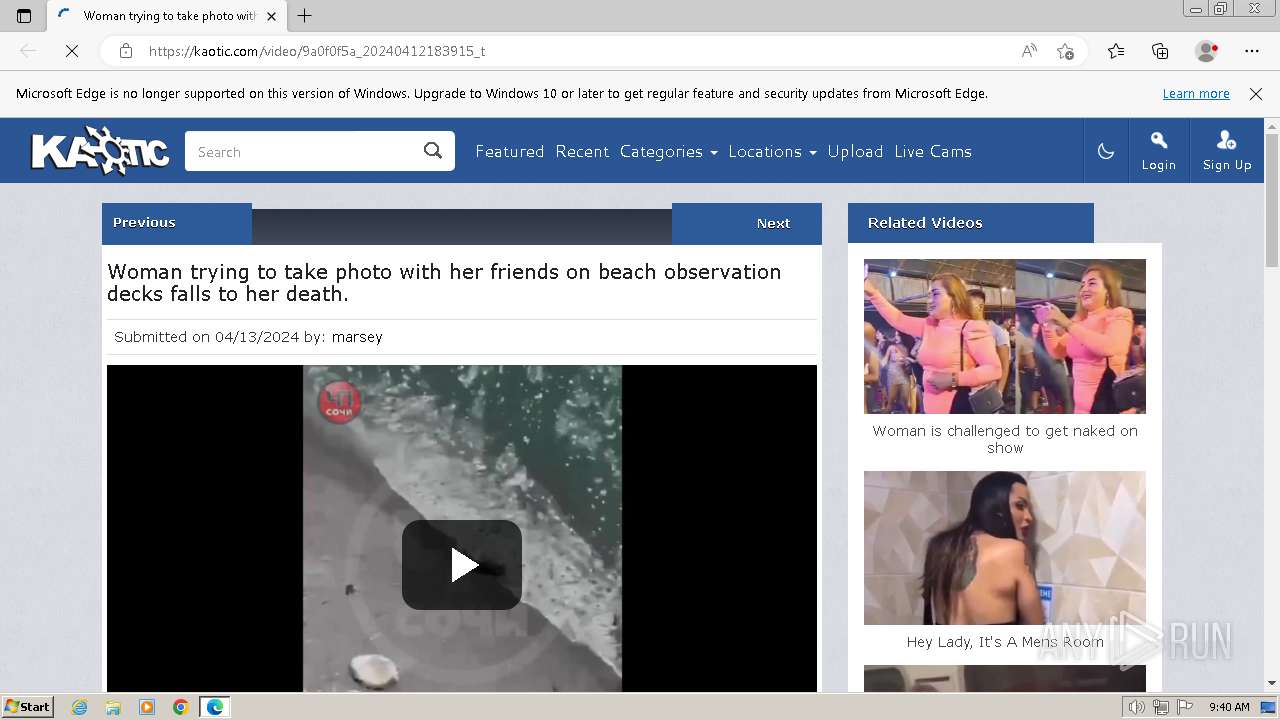Go to the Previous video
This screenshot has height=720, width=1280.
(x=177, y=223)
